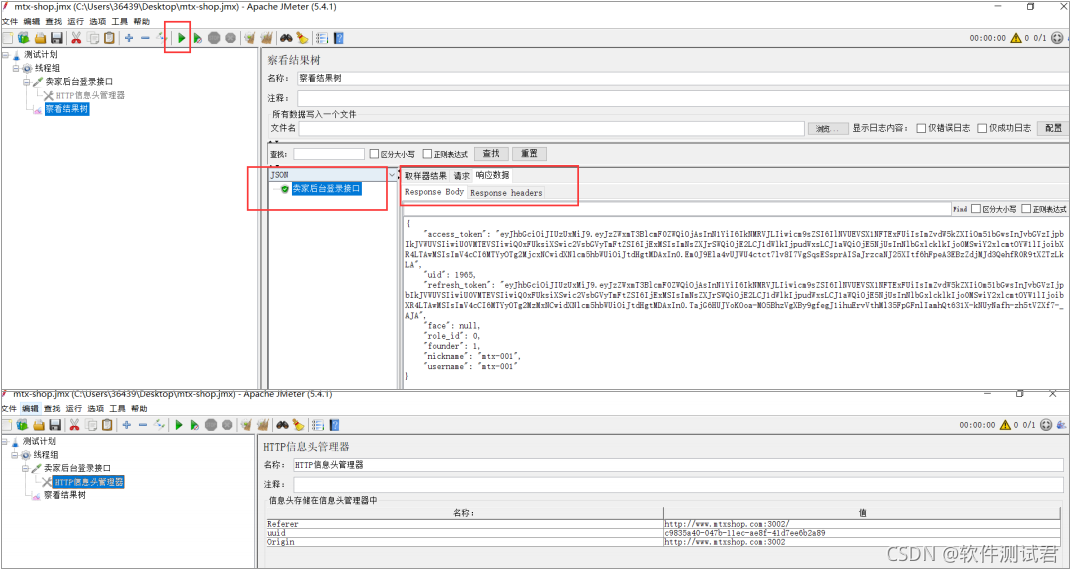Screen dimensions: 1074x572
Task: Click the Templates icon in upper window toolbar
Action: 24,38
